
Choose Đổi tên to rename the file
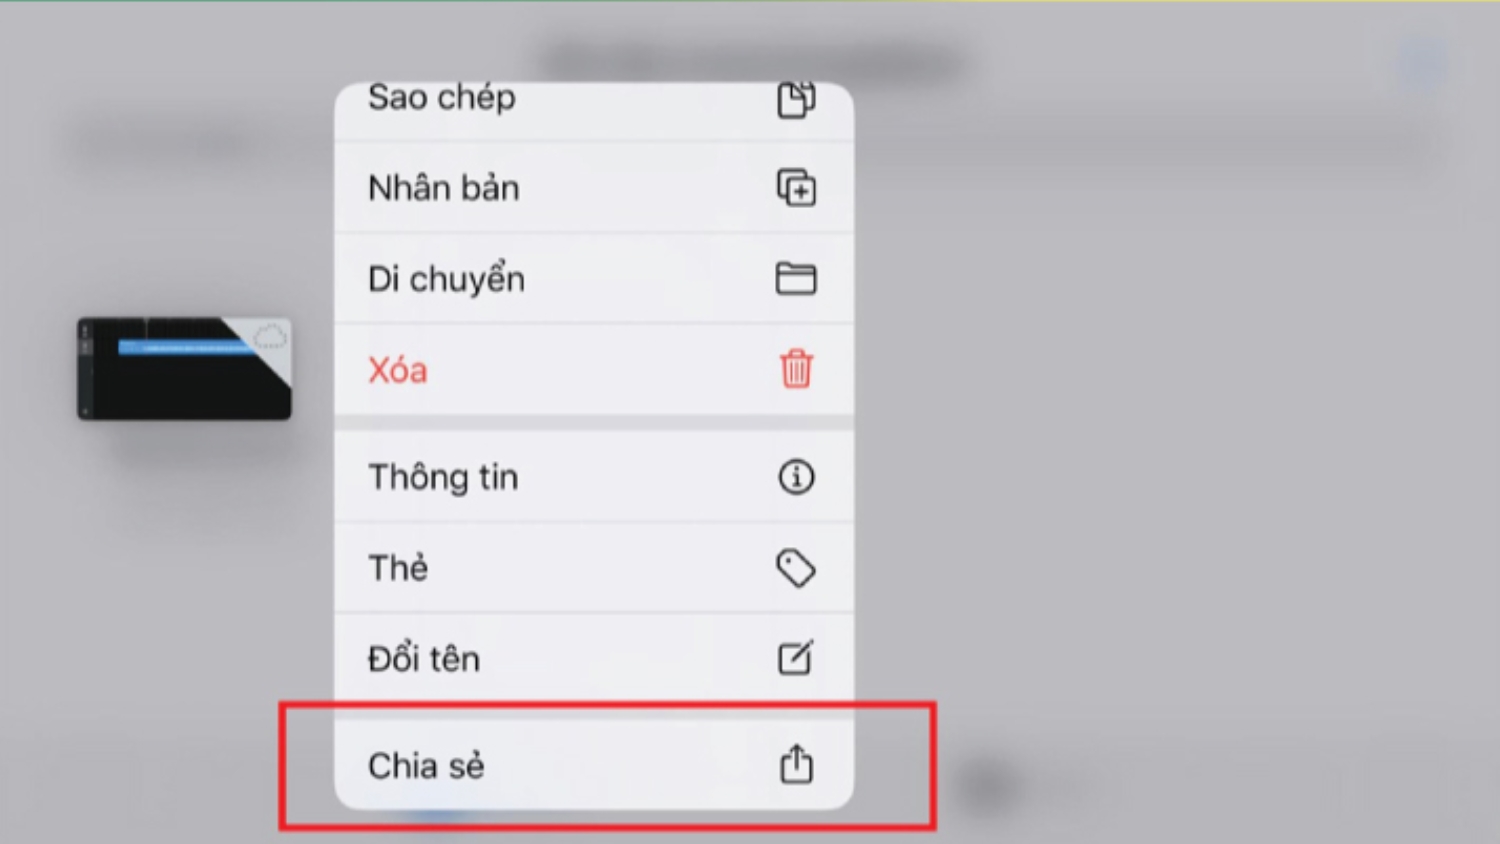[x=594, y=658]
